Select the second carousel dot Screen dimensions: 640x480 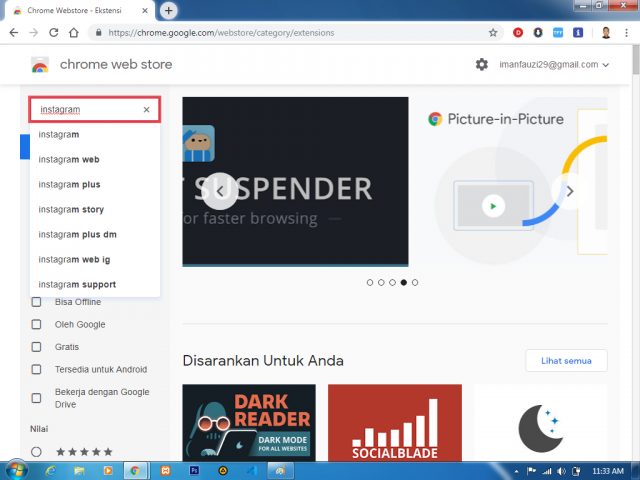tap(381, 282)
